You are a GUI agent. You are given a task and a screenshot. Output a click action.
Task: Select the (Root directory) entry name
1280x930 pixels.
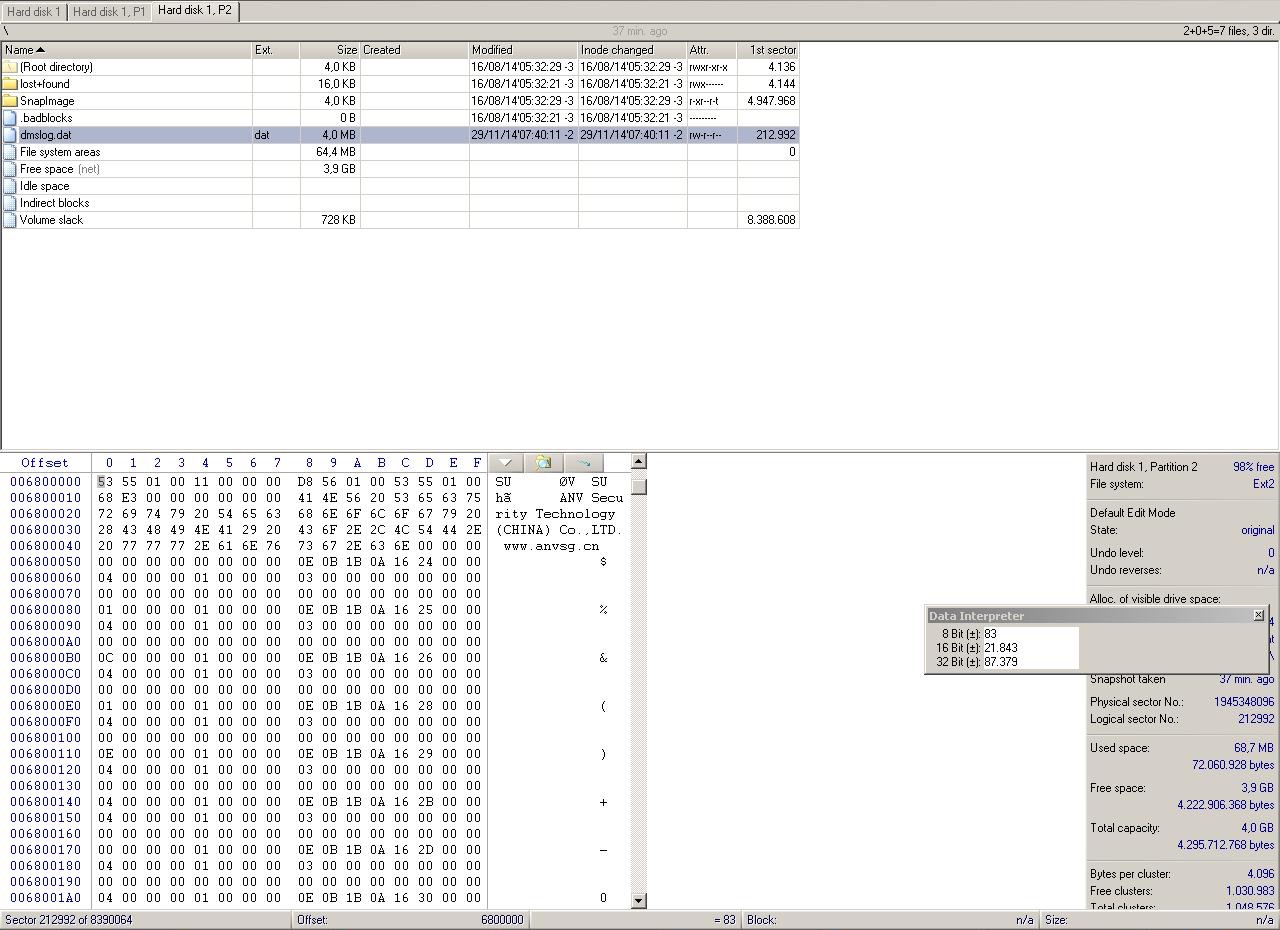pyautogui.click(x=56, y=67)
